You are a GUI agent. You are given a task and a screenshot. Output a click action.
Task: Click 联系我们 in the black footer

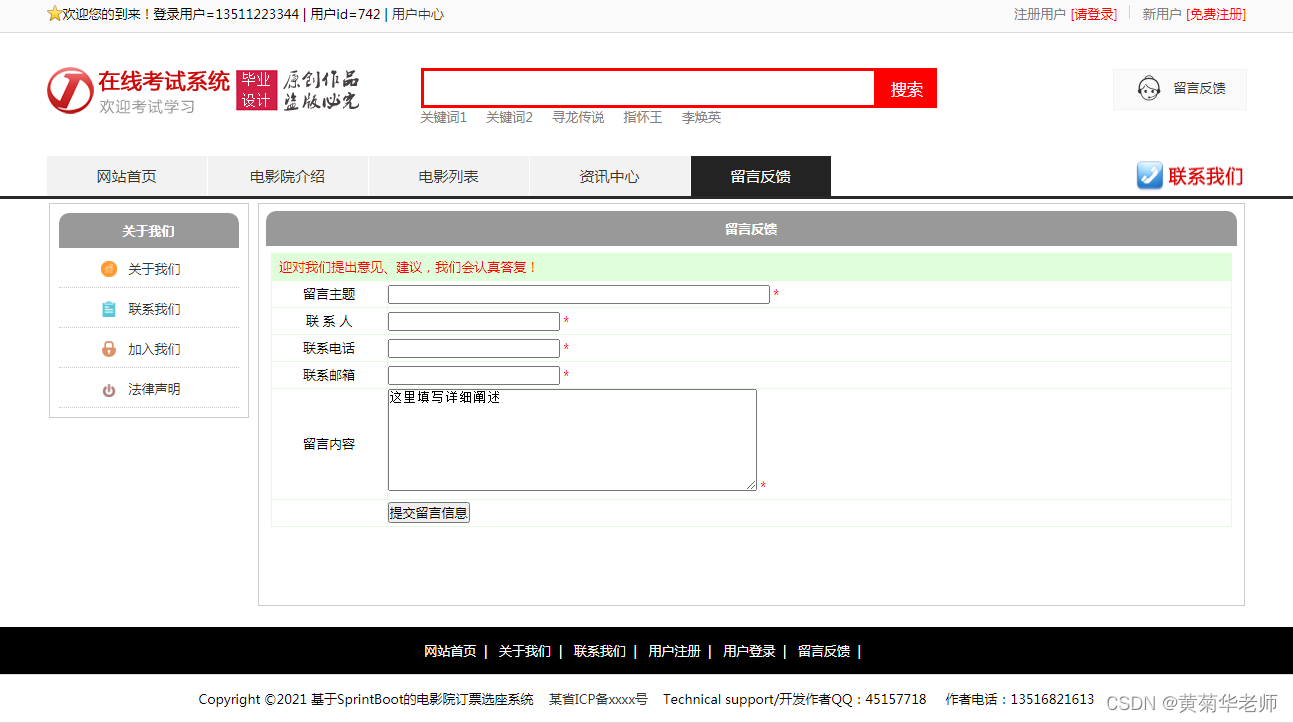pos(600,651)
